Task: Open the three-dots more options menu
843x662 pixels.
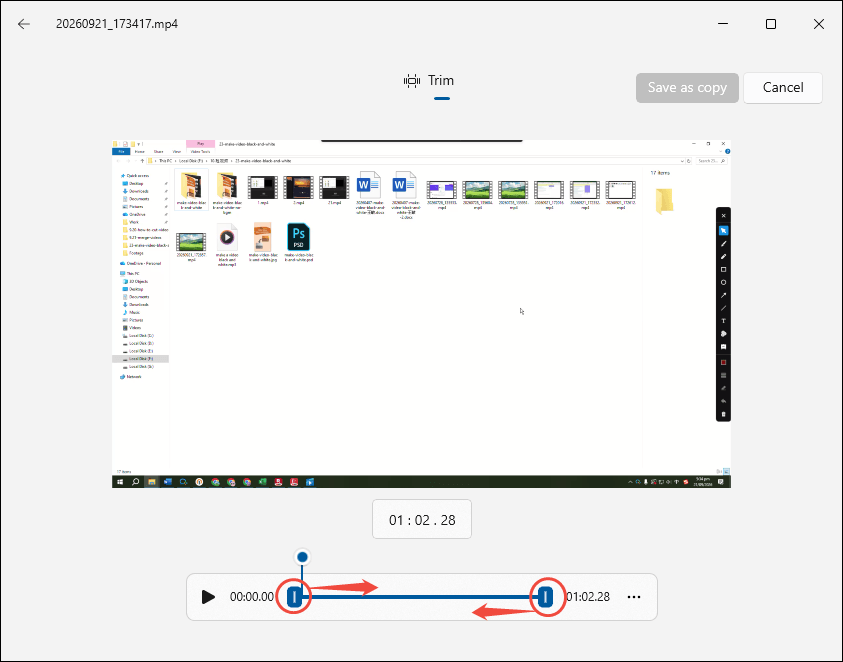Action: (634, 597)
